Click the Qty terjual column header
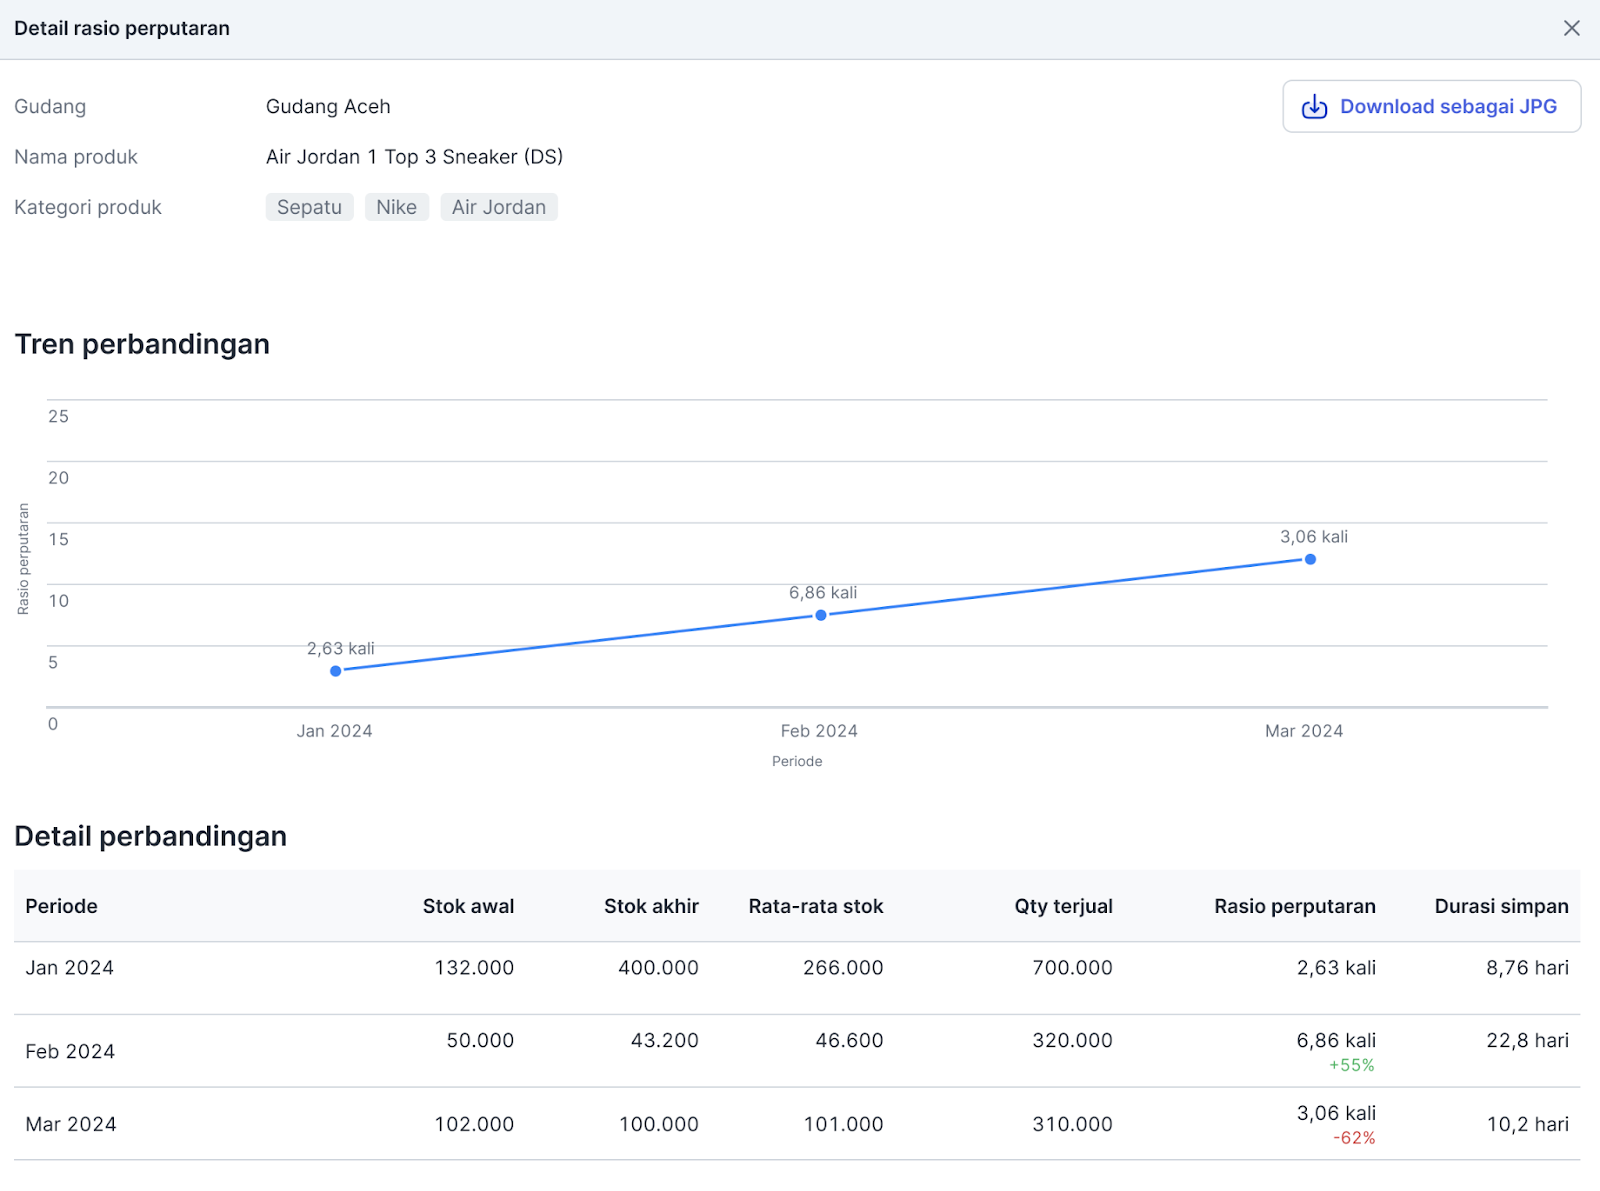The image size is (1600, 1191). [x=1063, y=906]
